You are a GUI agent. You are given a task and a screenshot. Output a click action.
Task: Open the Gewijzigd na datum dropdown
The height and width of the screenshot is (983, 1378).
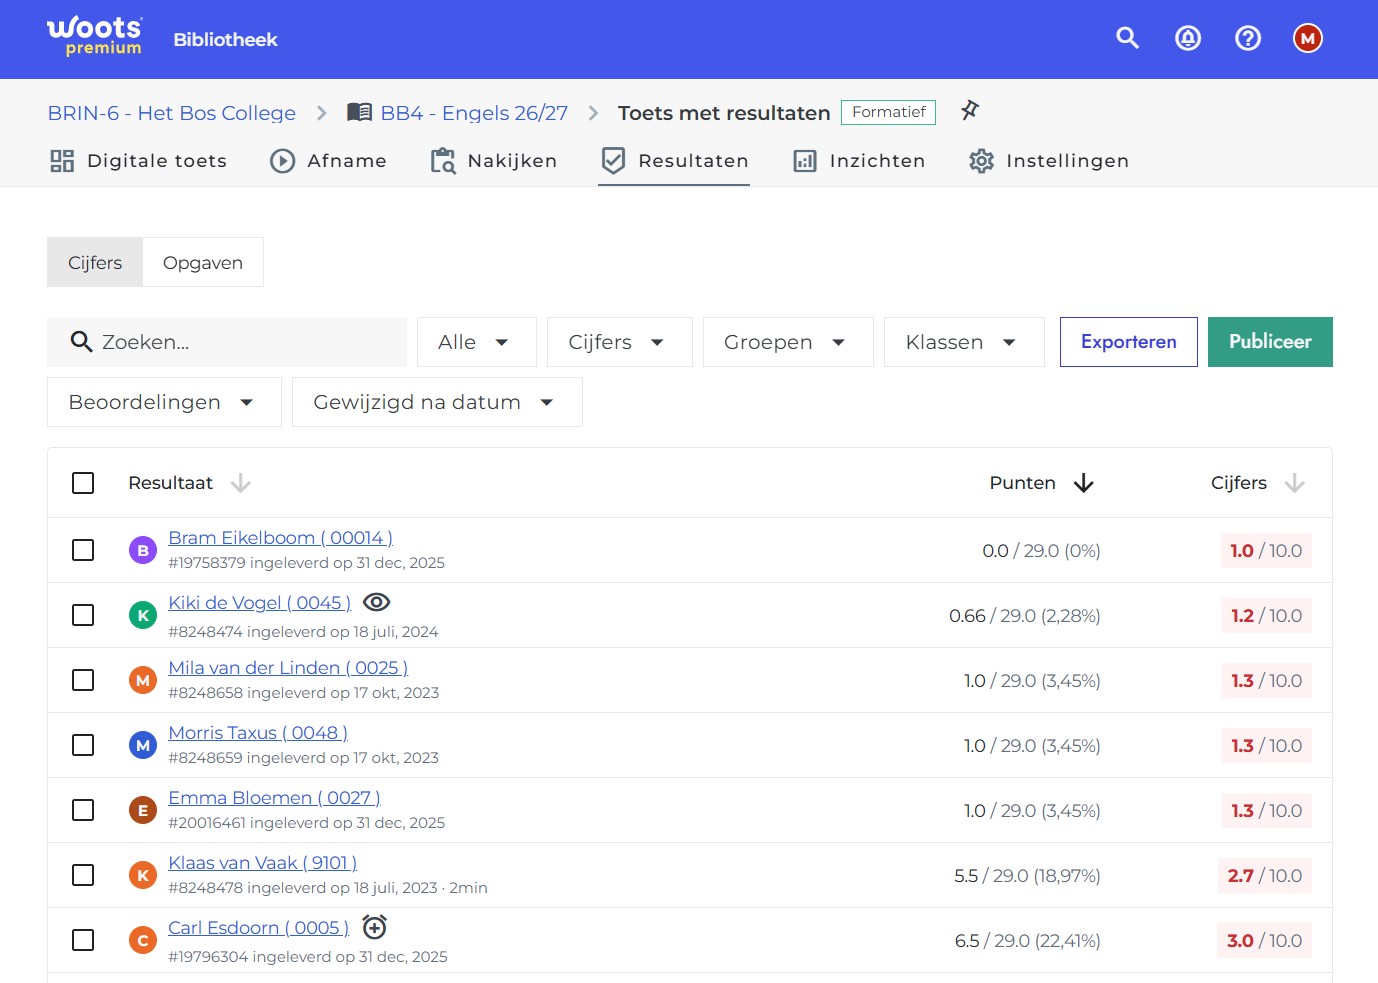click(437, 402)
